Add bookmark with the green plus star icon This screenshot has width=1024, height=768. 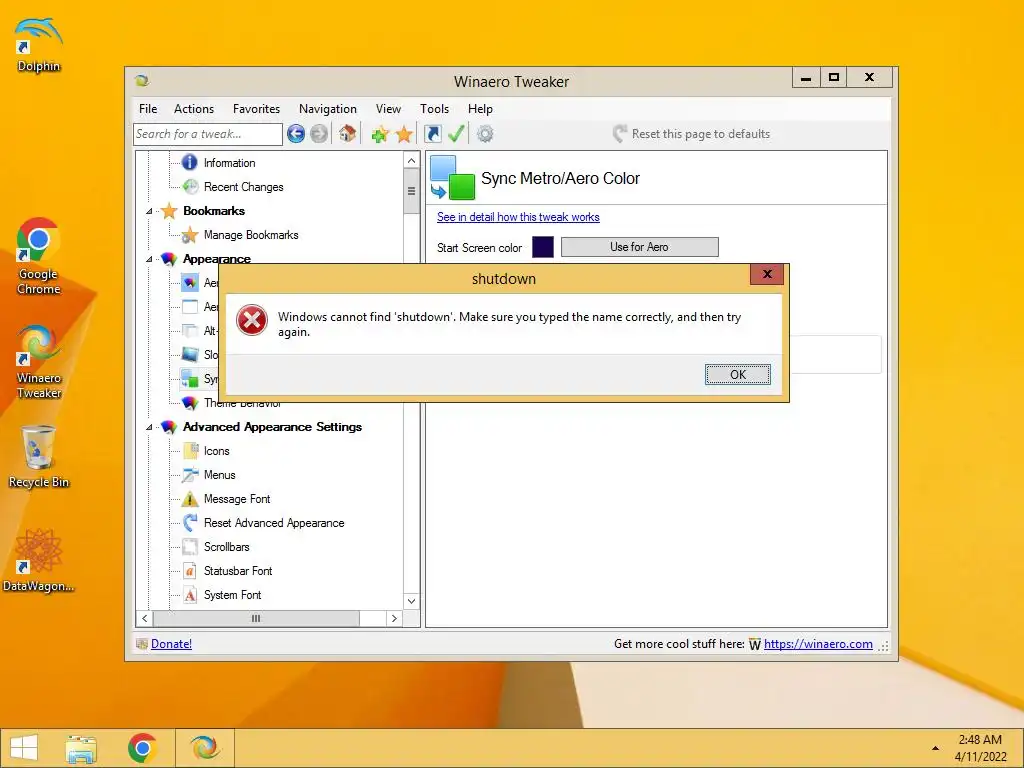point(379,135)
